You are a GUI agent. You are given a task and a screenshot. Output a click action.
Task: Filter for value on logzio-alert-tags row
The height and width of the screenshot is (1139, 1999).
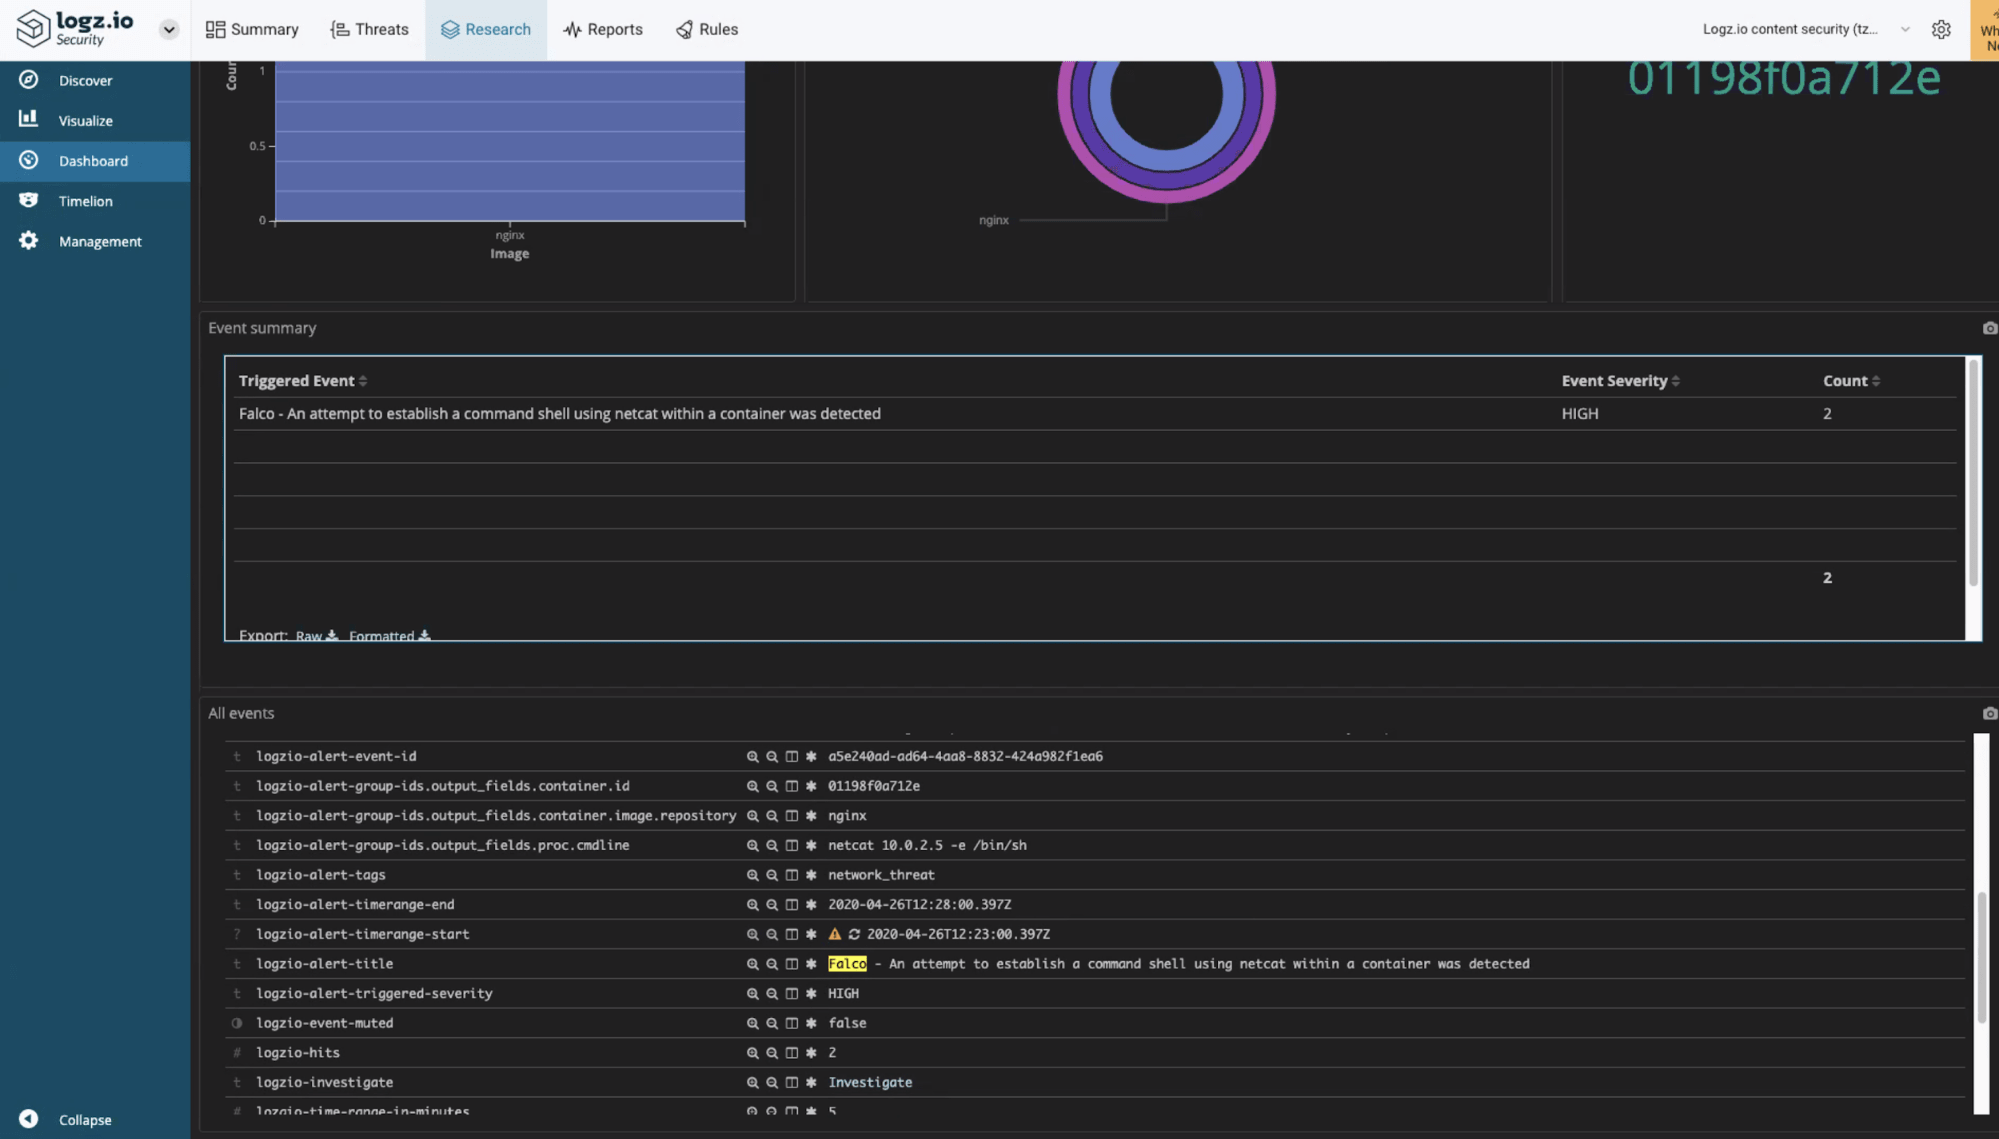752,875
